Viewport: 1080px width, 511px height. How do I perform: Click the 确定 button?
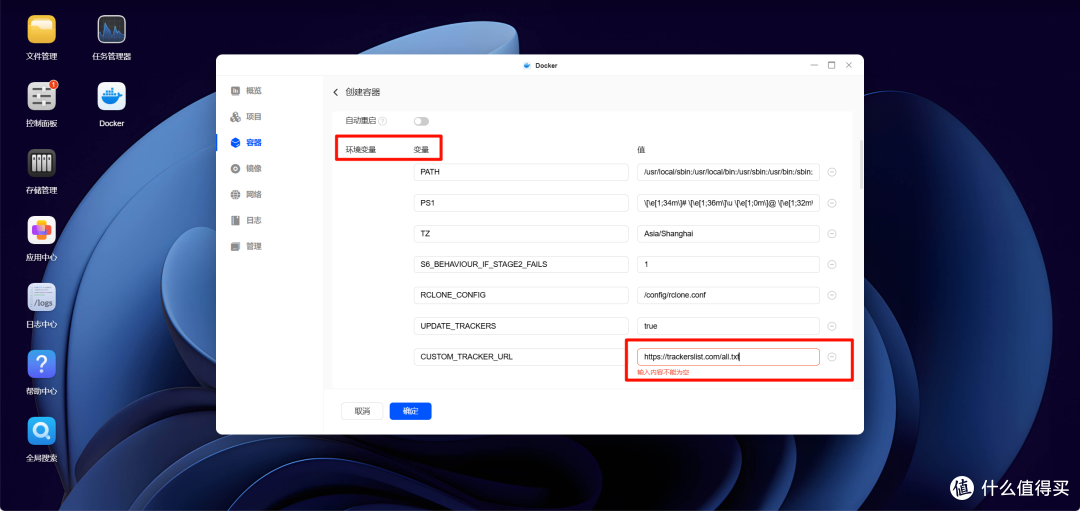tap(411, 411)
